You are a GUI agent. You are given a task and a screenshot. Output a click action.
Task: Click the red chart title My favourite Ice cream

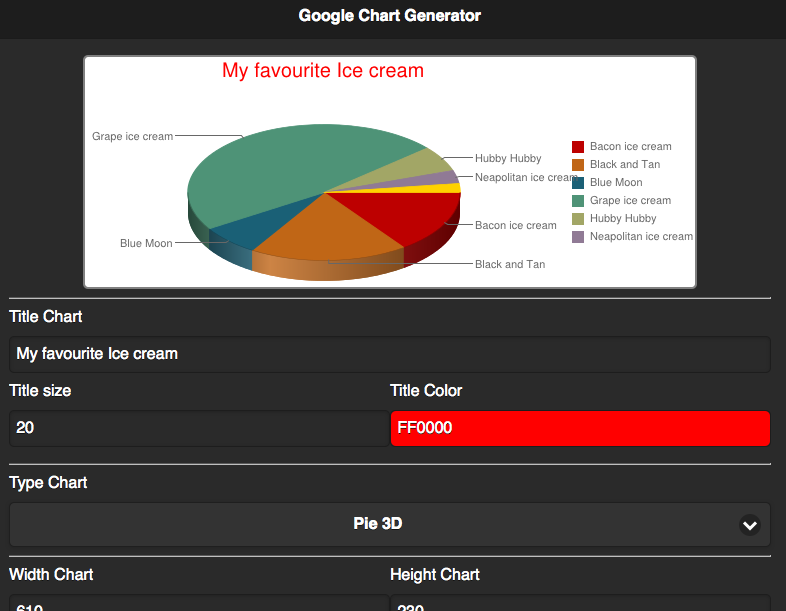click(x=322, y=71)
